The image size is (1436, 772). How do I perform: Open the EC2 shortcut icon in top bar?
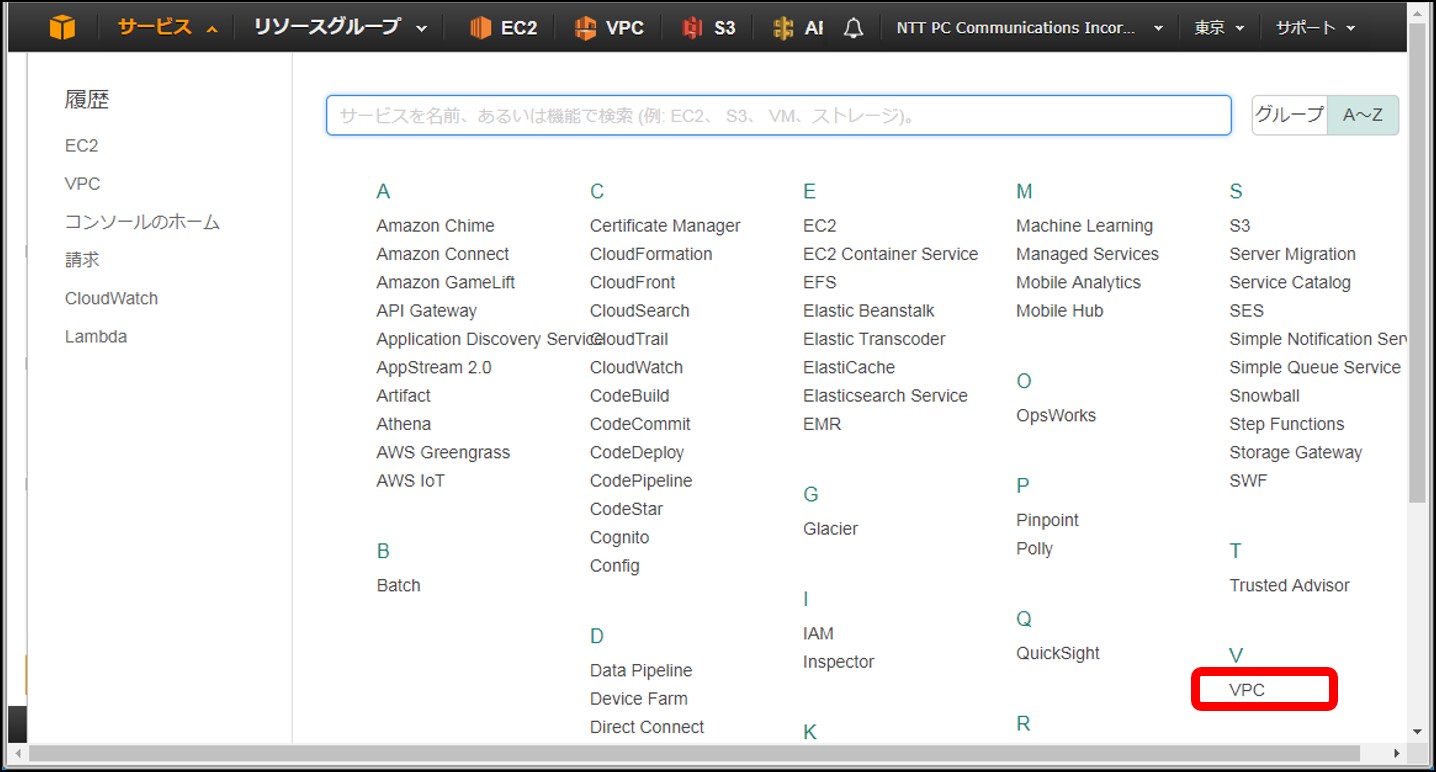[x=482, y=28]
